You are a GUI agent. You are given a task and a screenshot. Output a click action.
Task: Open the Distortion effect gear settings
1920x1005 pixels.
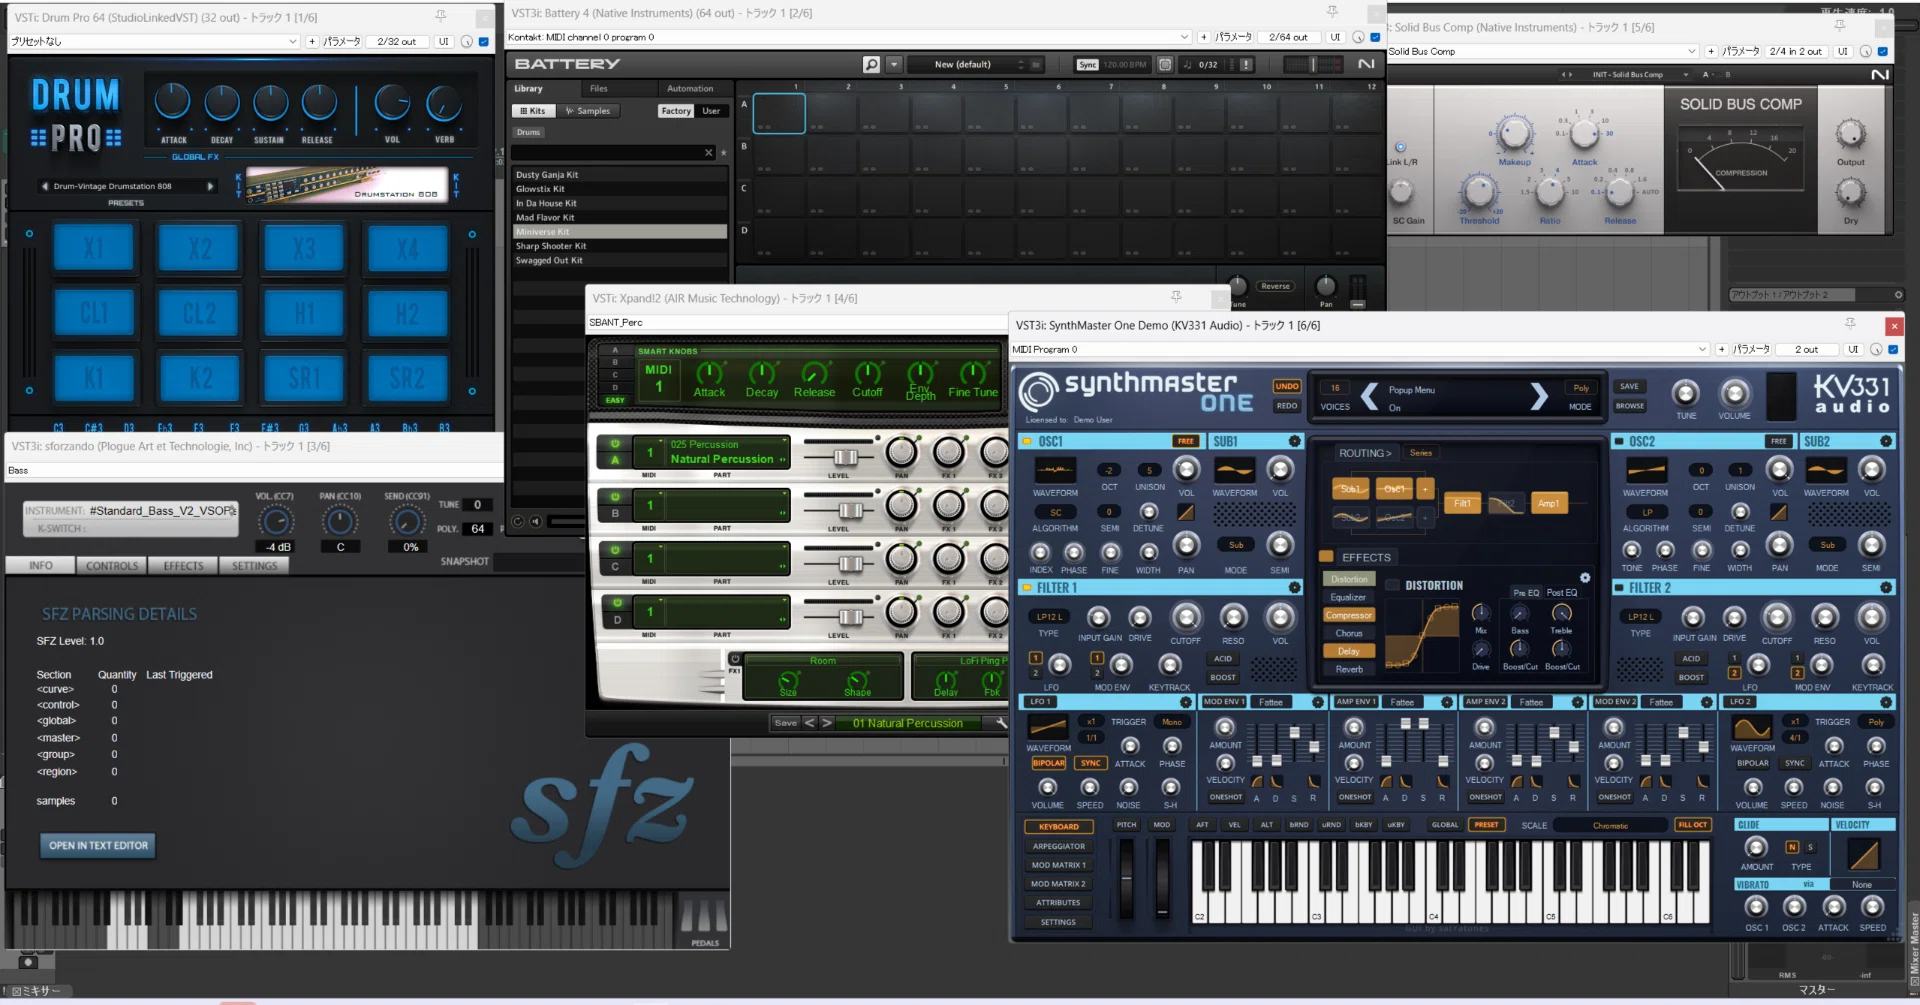point(1585,578)
